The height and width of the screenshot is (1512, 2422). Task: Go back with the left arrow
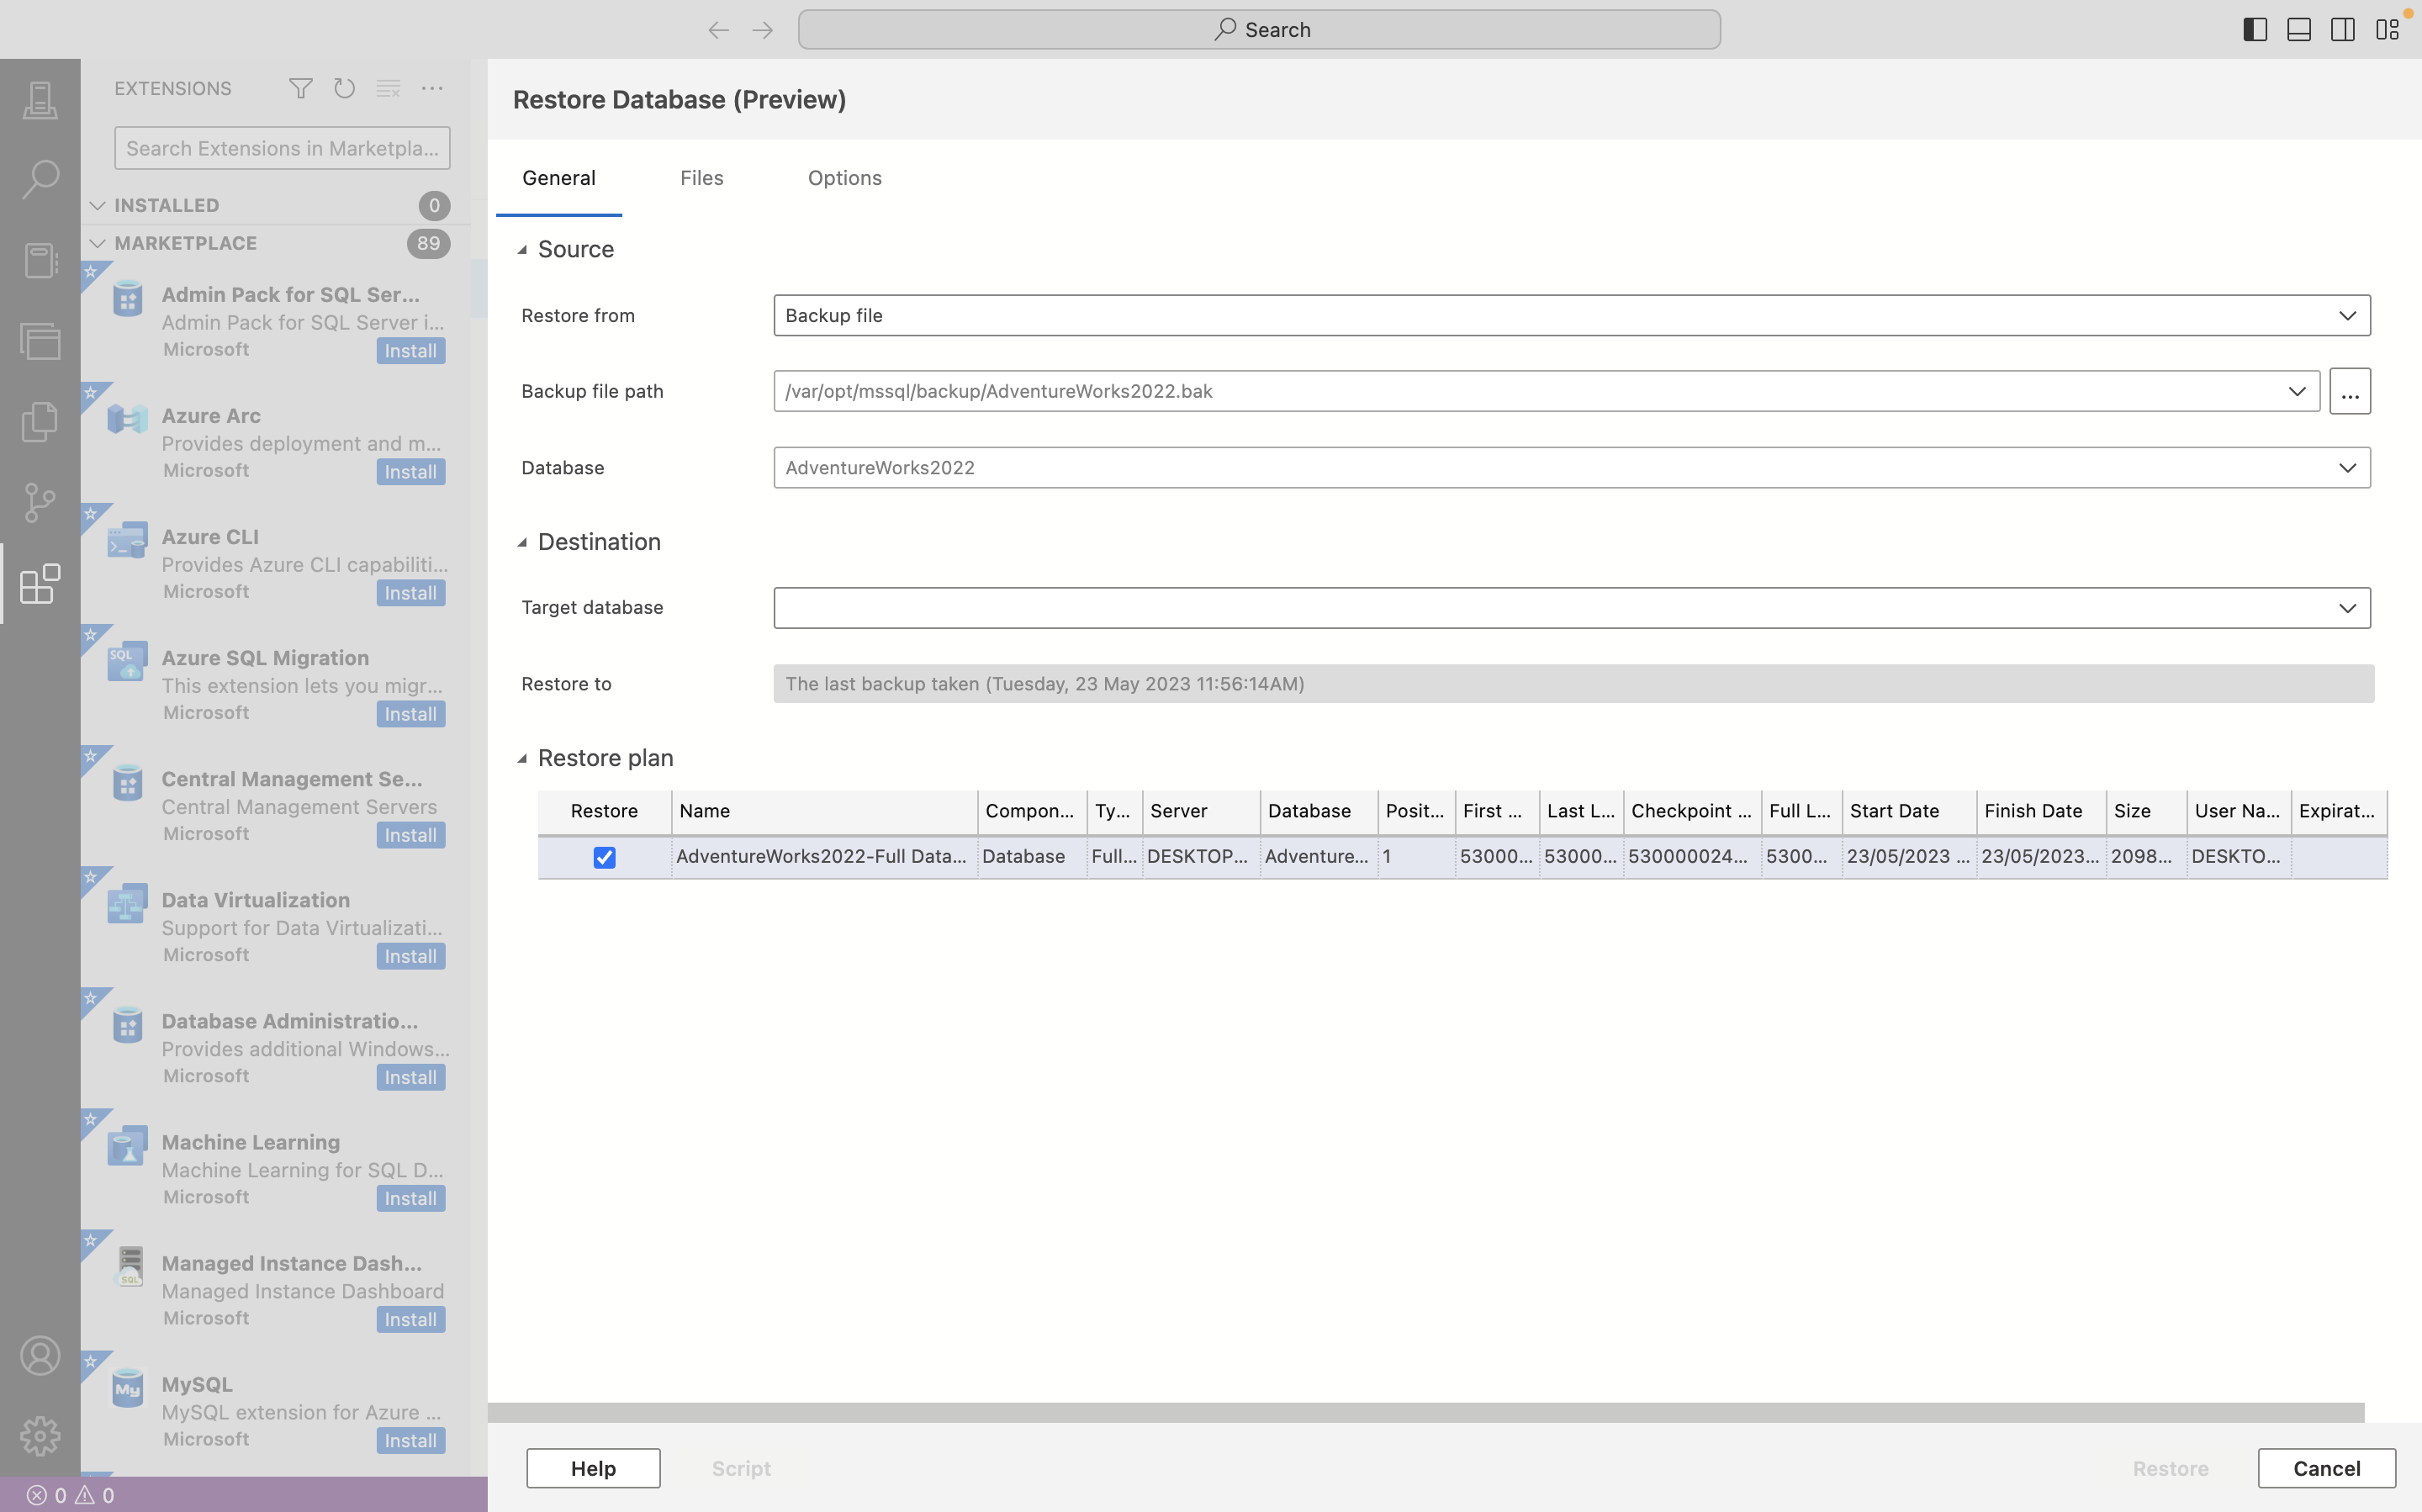(718, 30)
